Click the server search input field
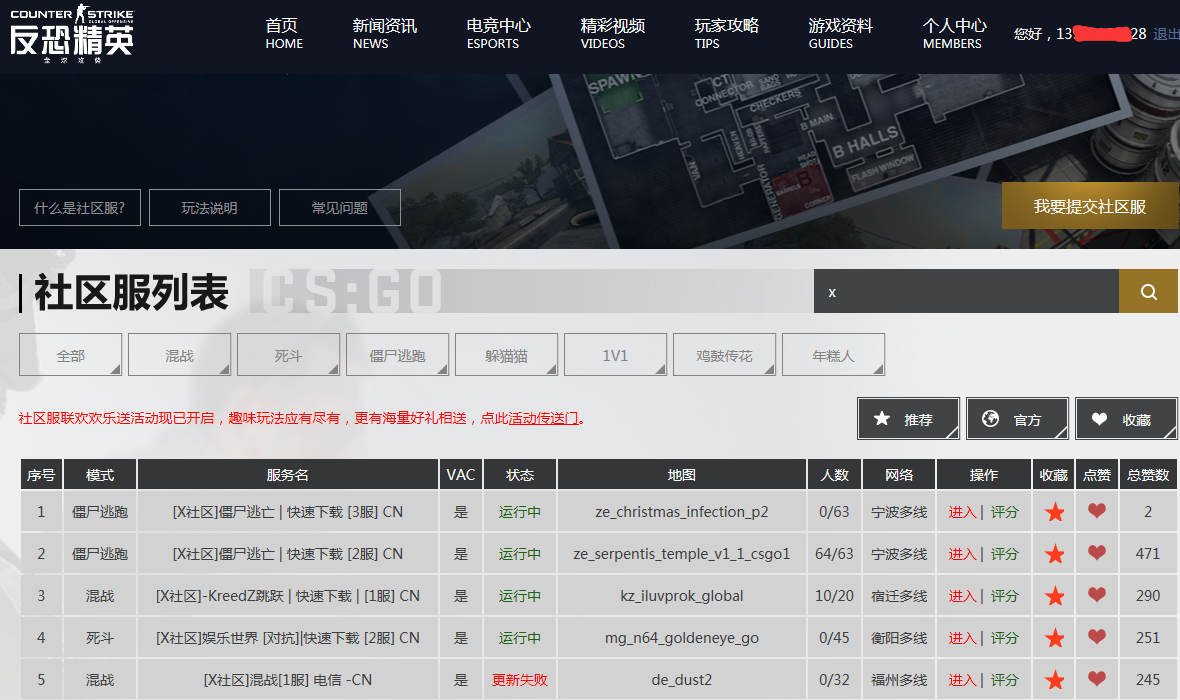The width and height of the screenshot is (1180, 700). [965, 292]
